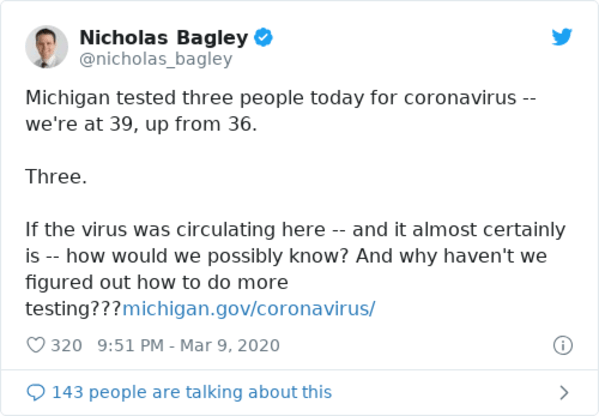
Task: Click the blue verified checkmark badge
Action: (x=264, y=37)
